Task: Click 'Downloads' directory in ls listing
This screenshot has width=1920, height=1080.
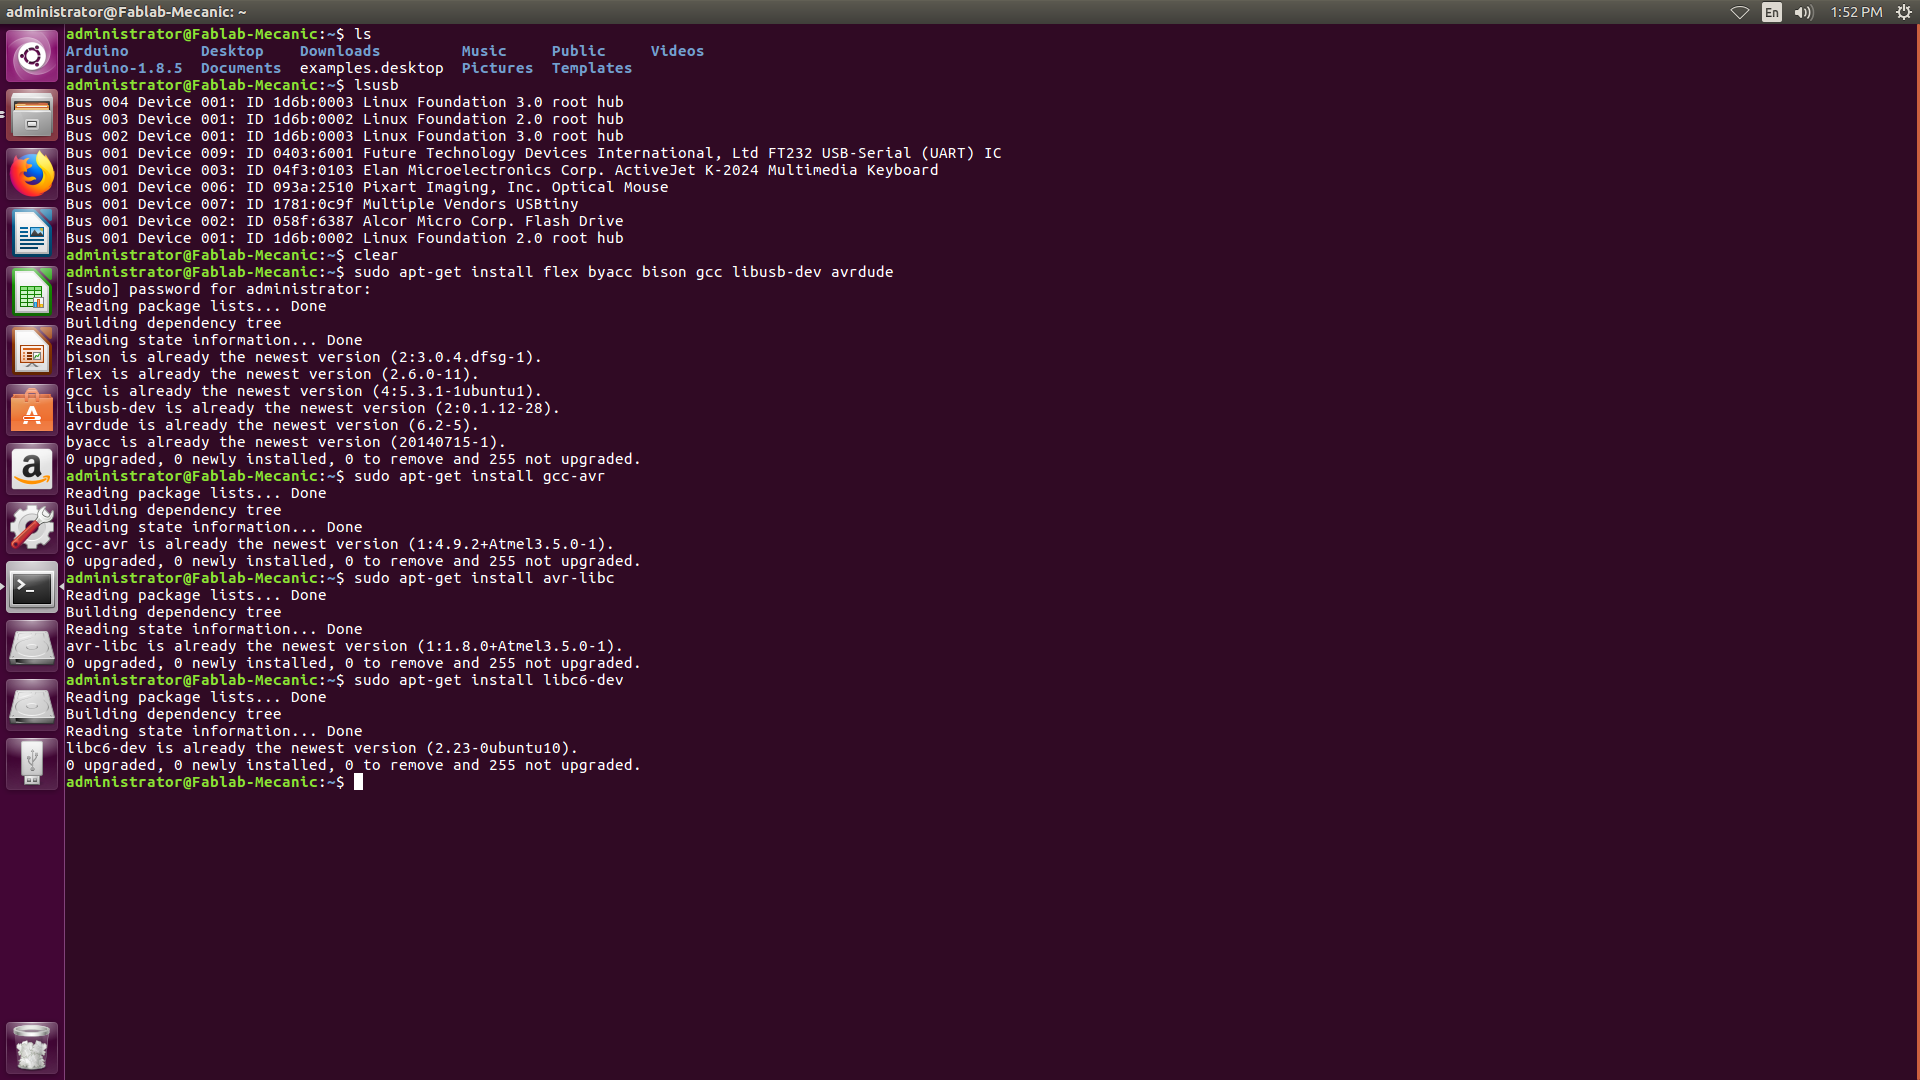Action: click(340, 51)
